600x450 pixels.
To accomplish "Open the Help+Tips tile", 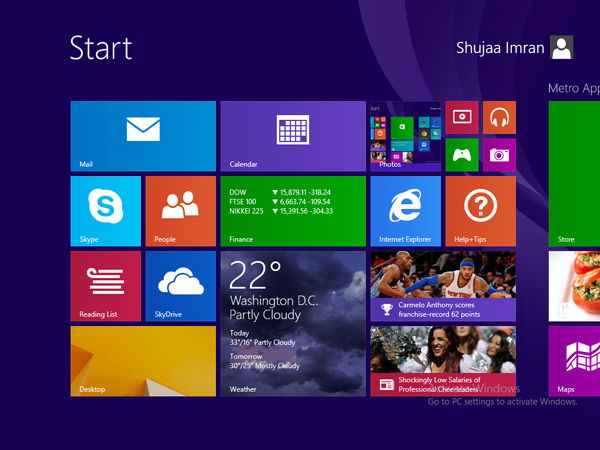I will (481, 211).
